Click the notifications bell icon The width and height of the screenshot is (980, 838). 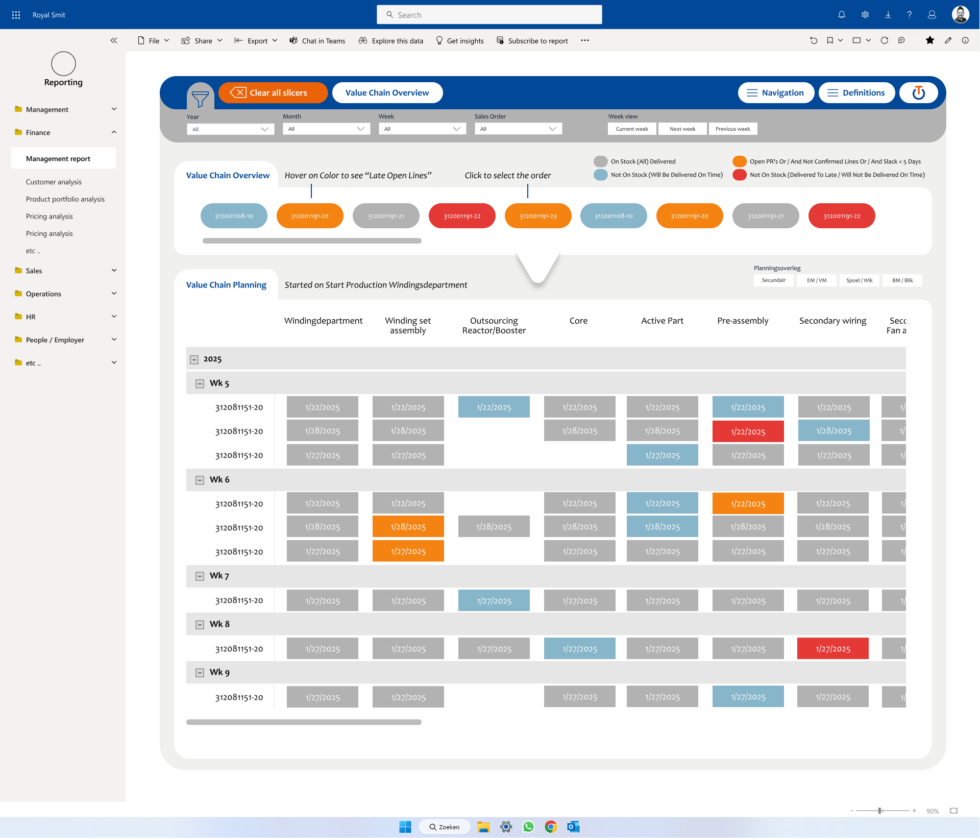[x=841, y=15]
